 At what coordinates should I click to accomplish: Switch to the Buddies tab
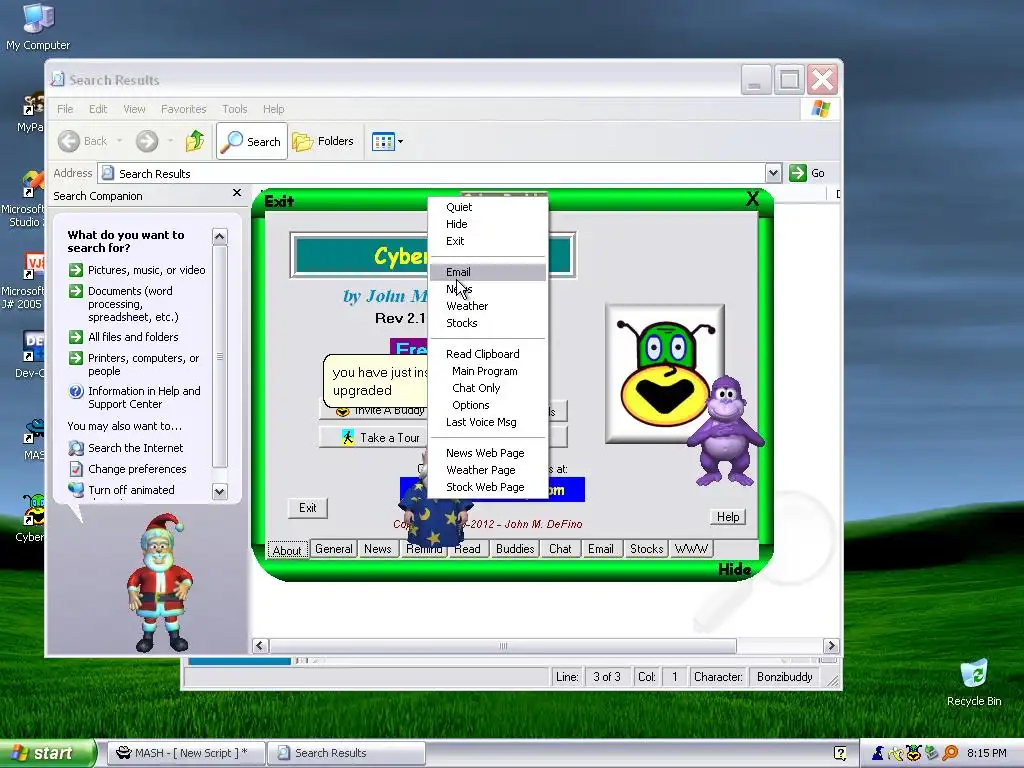(x=515, y=549)
